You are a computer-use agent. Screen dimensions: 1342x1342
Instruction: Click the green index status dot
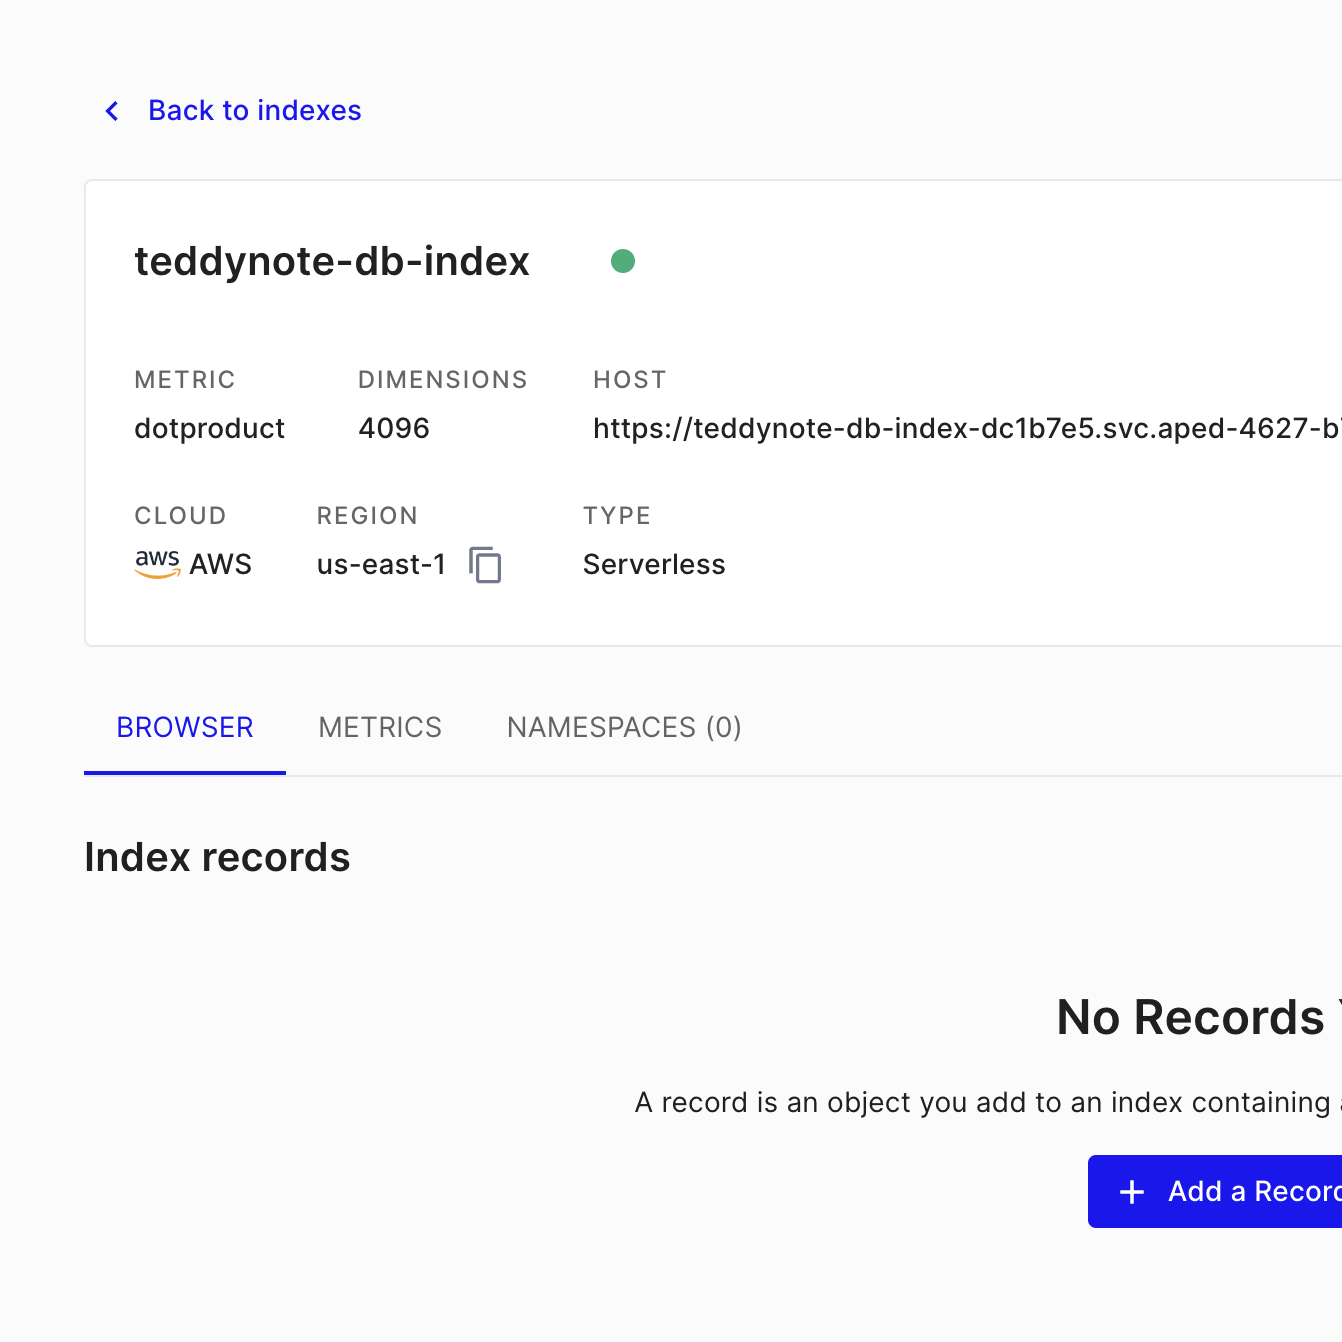[623, 261]
